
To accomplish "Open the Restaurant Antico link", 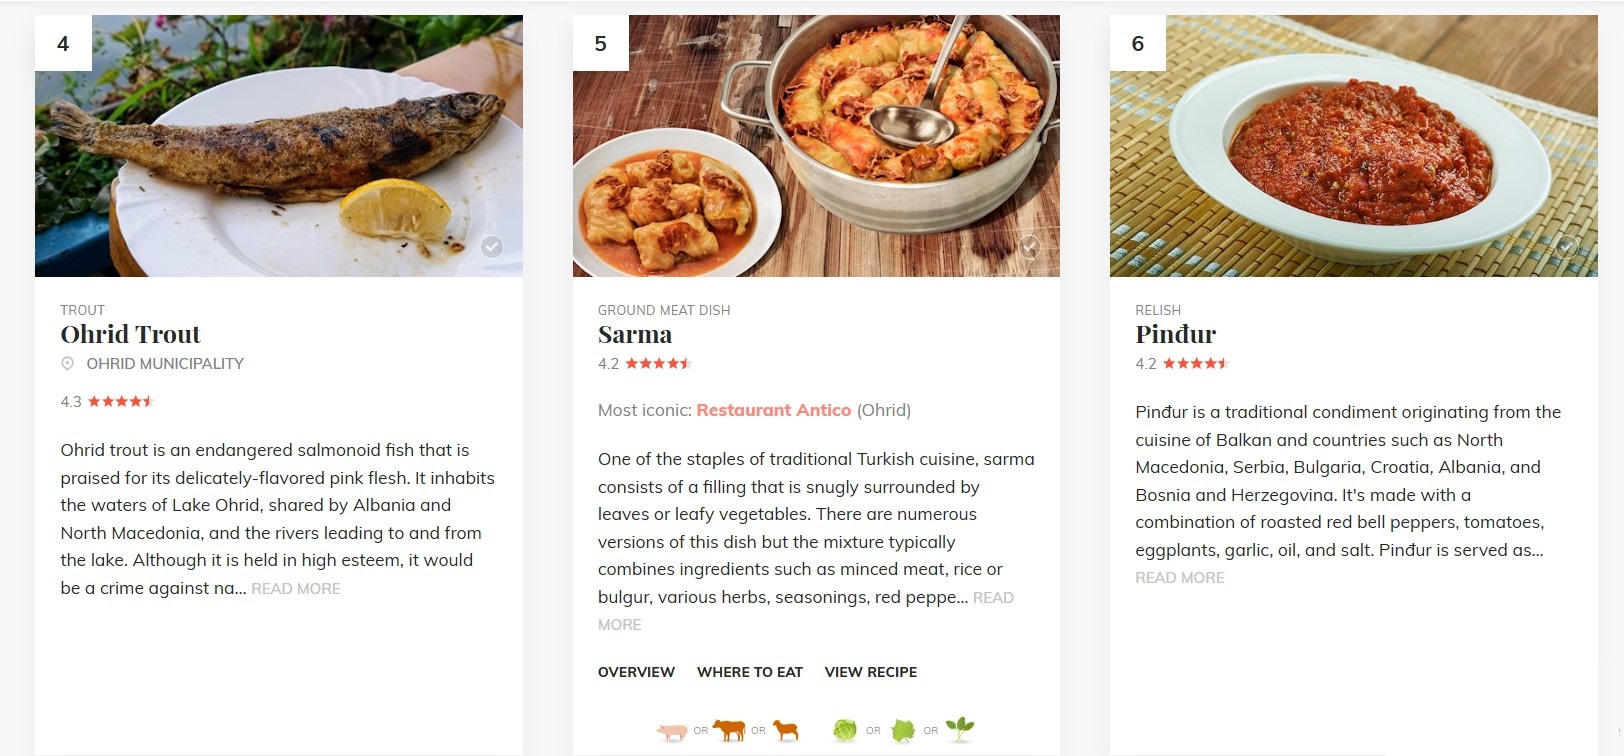I will (x=773, y=410).
